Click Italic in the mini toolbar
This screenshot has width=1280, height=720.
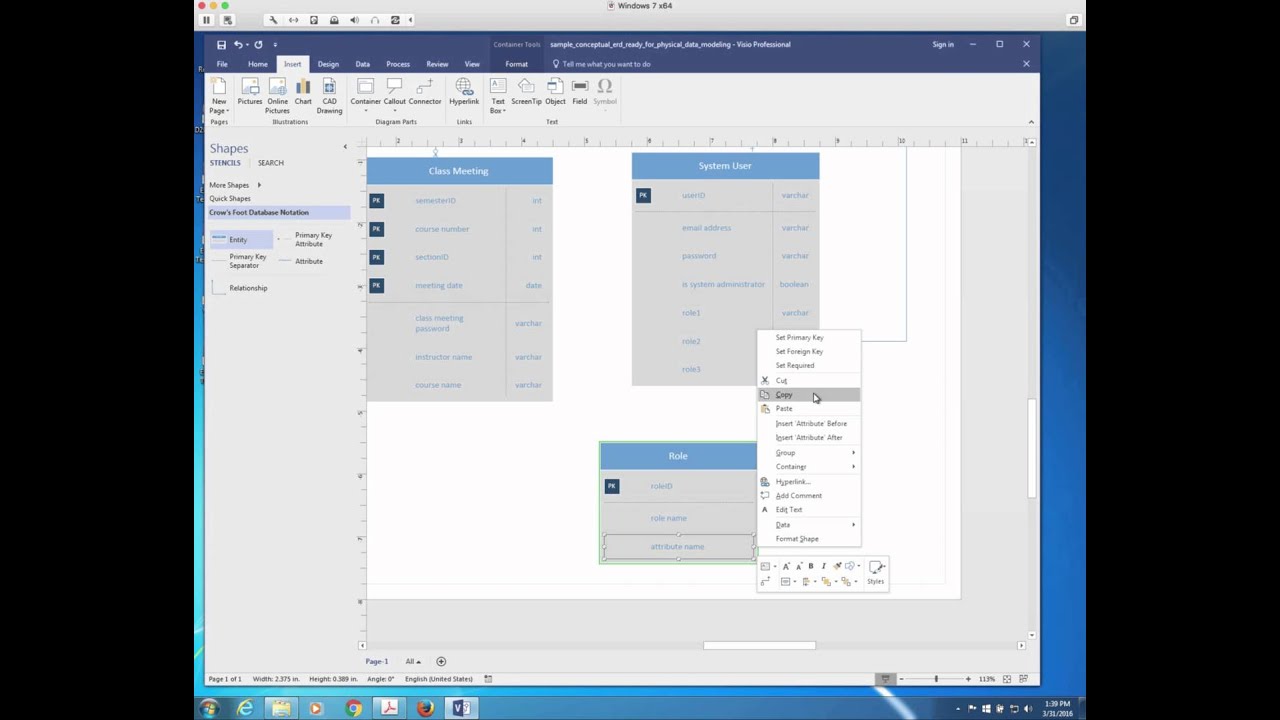pyautogui.click(x=823, y=566)
